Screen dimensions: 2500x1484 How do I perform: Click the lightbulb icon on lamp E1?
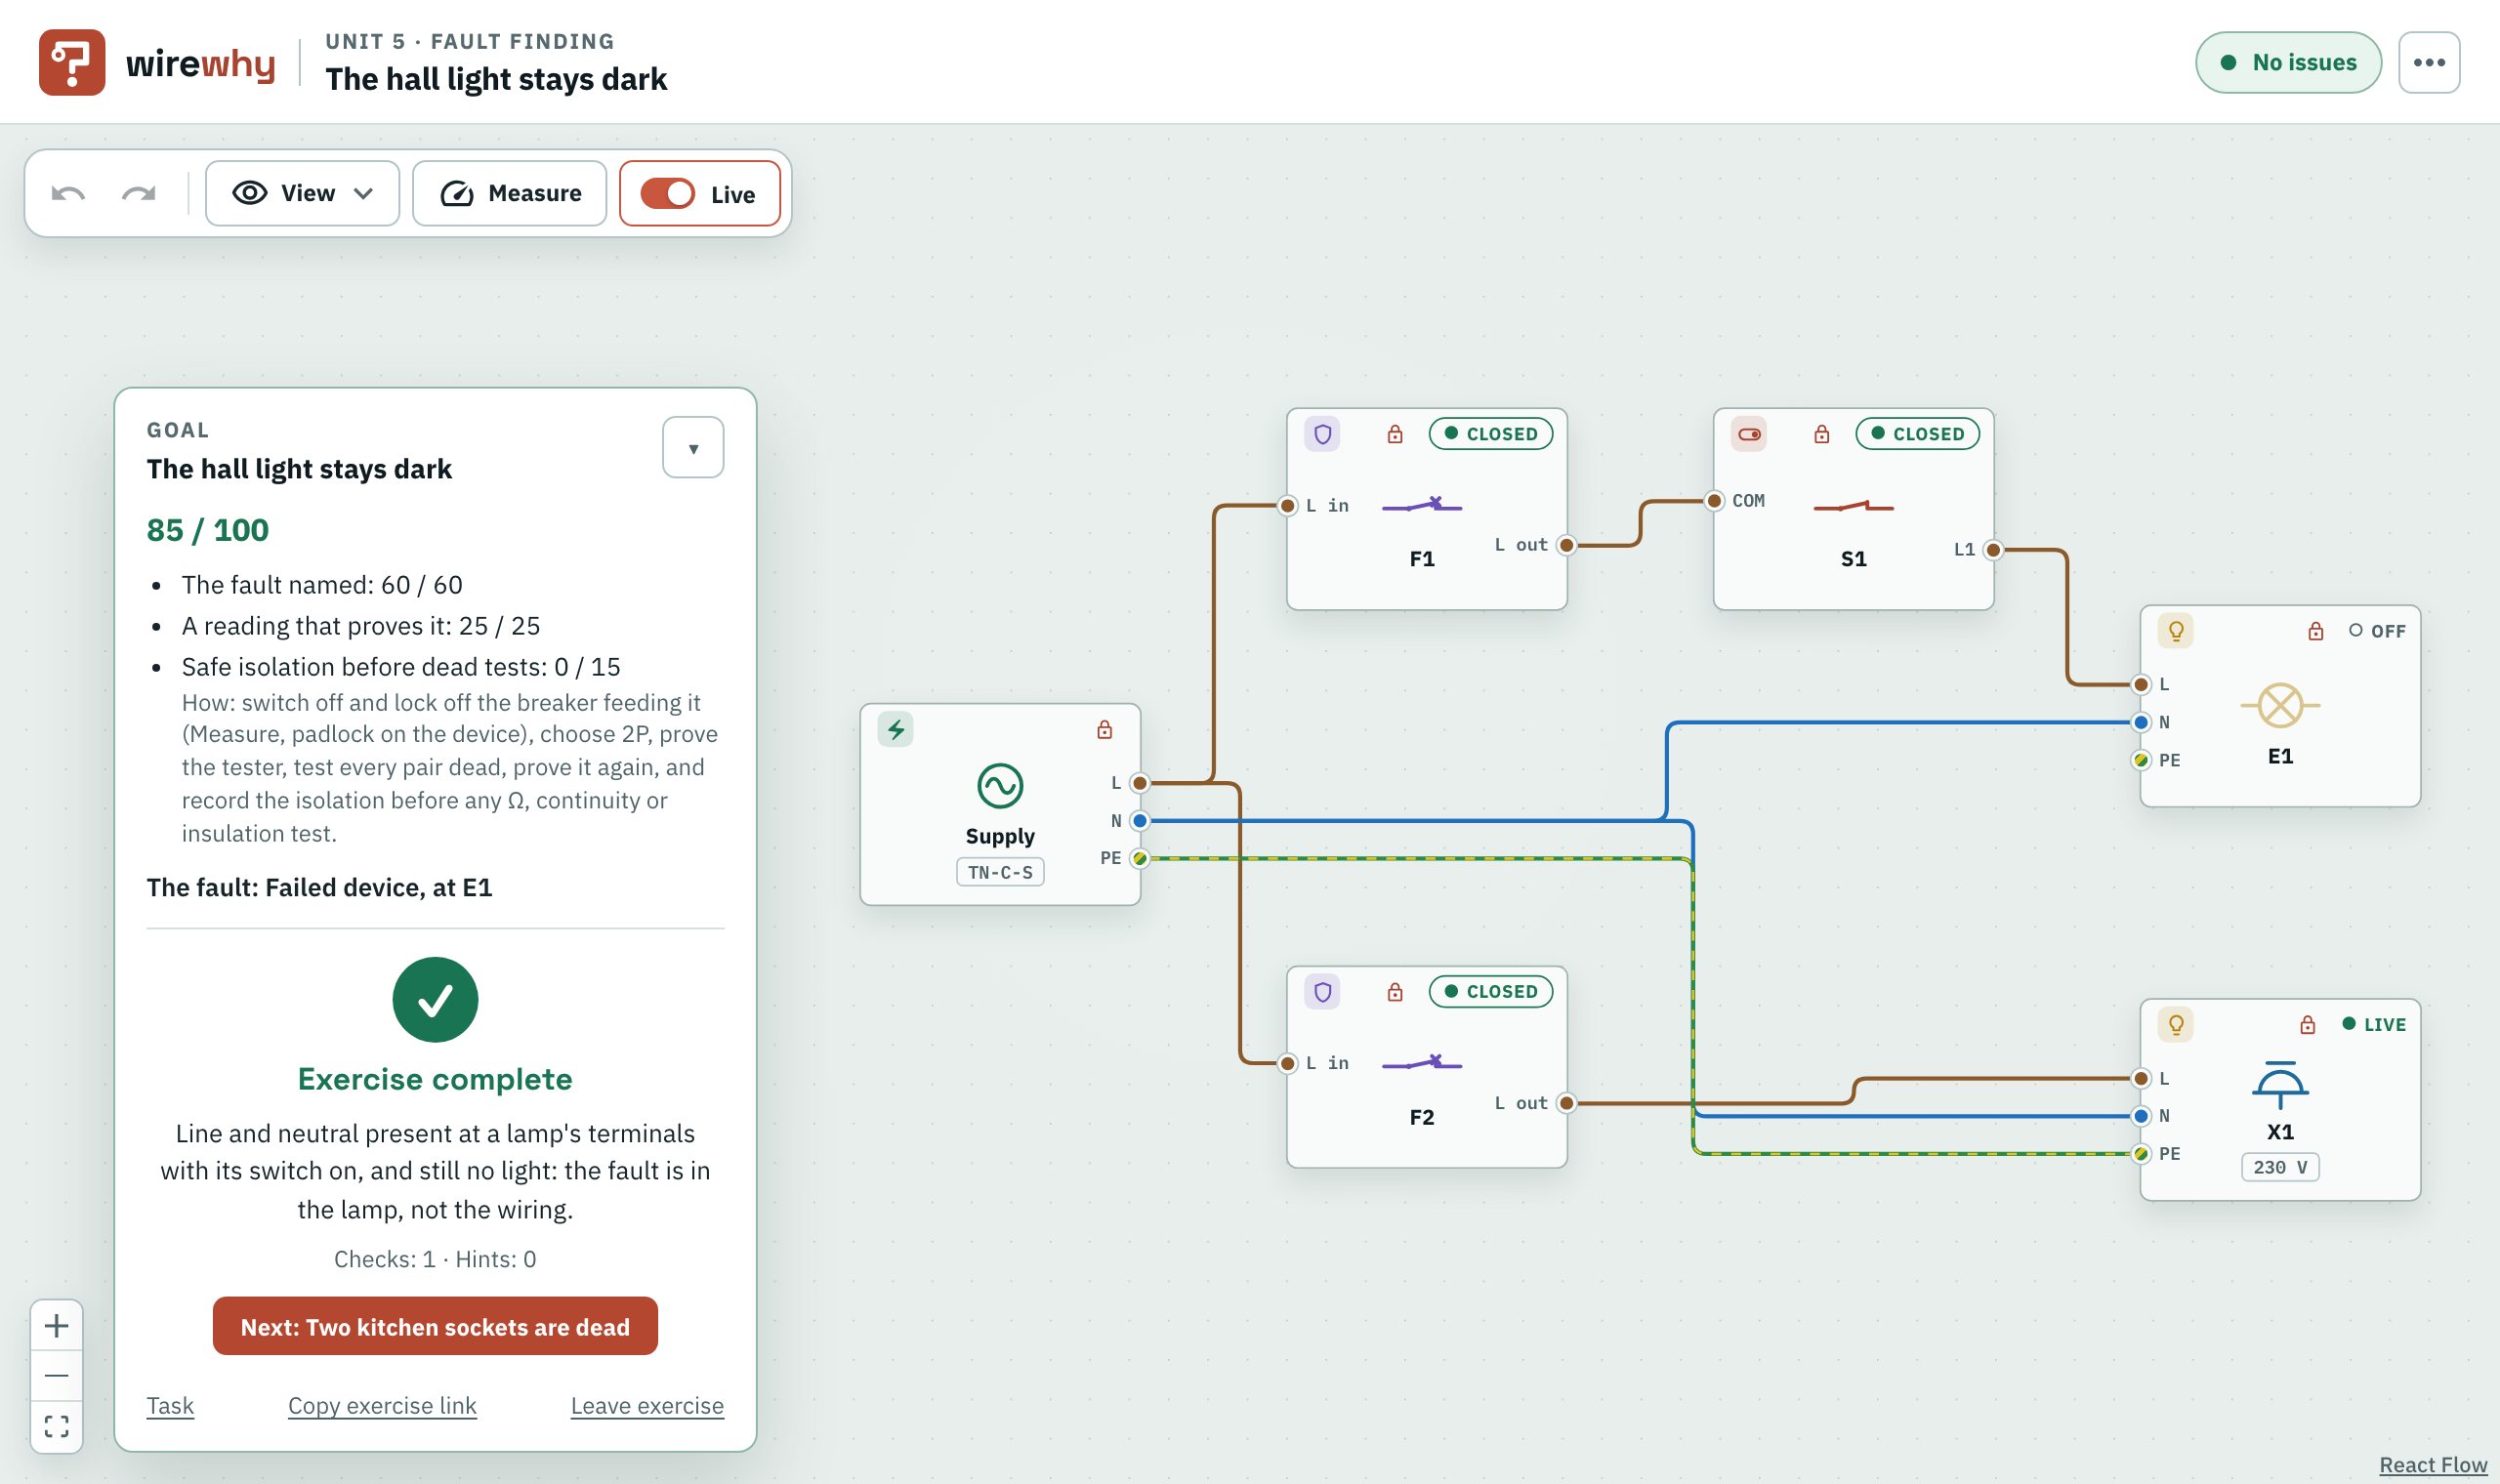(x=2176, y=631)
